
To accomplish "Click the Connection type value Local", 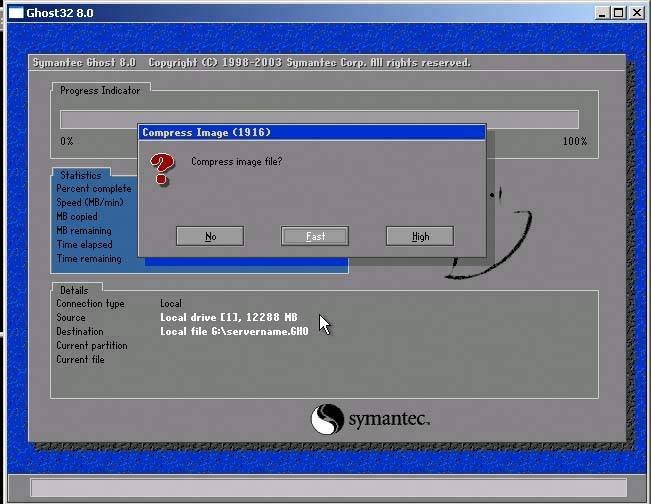I will point(171,303).
